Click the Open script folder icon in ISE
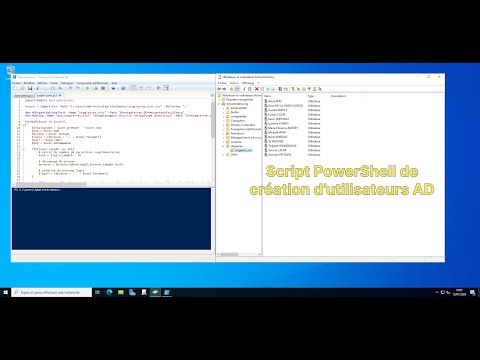 coord(22,88)
